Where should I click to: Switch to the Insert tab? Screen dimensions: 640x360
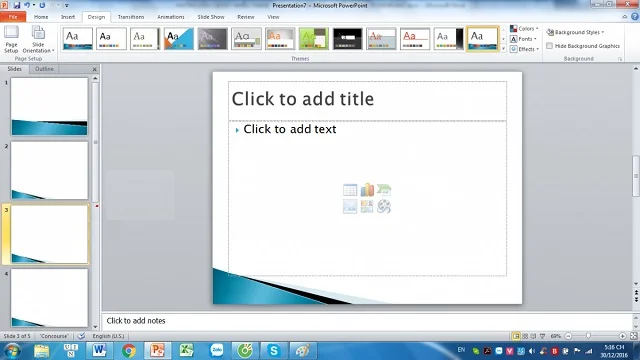[x=68, y=17]
